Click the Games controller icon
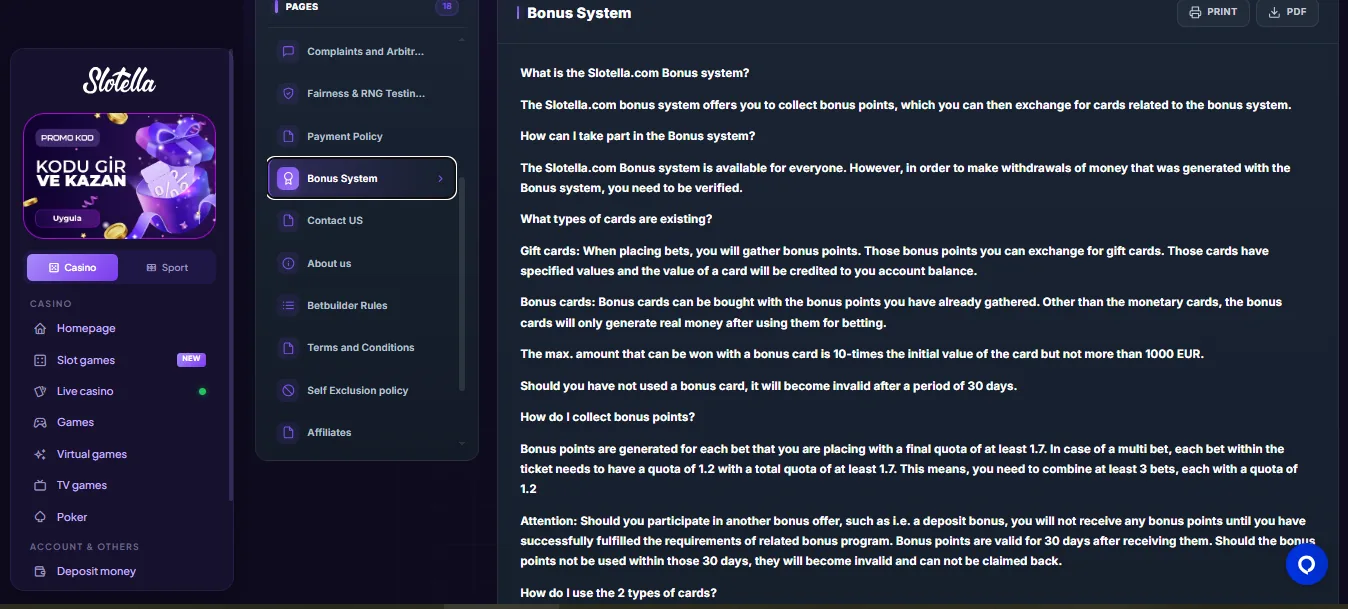 coord(40,422)
